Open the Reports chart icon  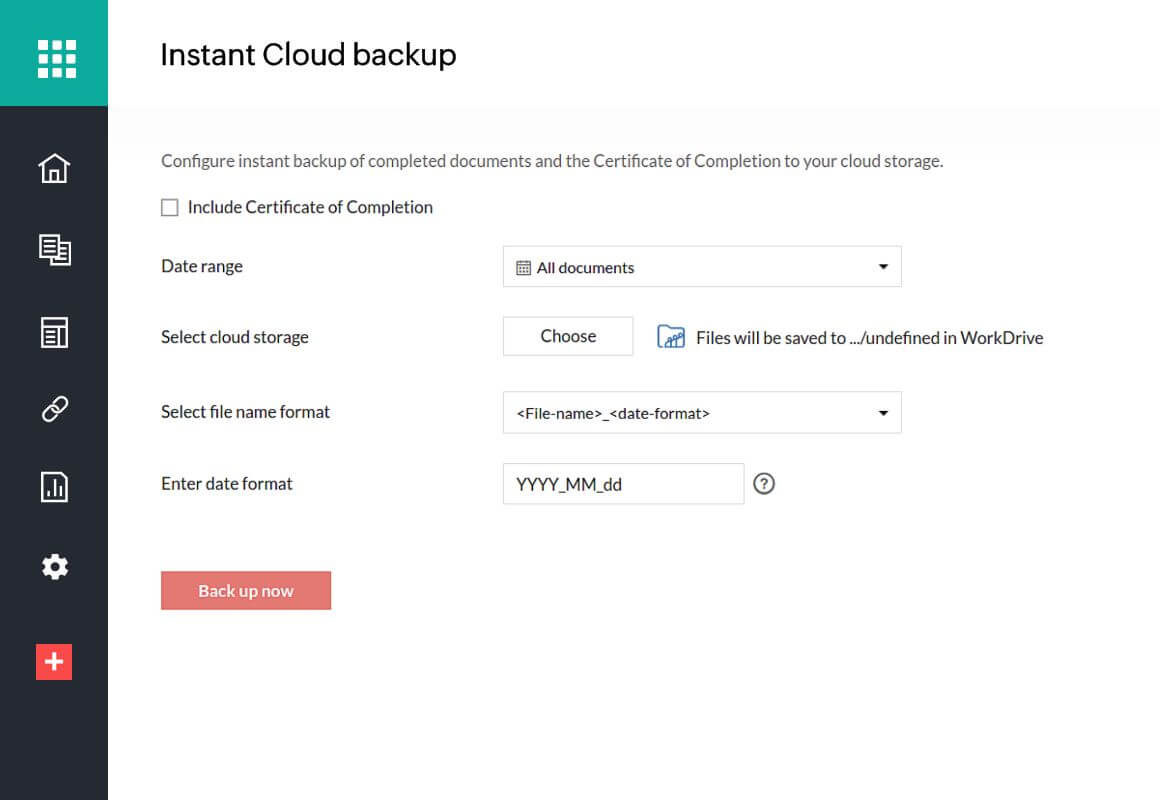coord(54,487)
